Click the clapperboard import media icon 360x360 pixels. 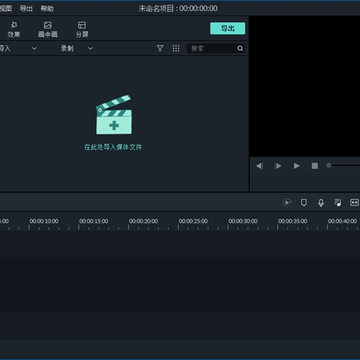[x=114, y=115]
